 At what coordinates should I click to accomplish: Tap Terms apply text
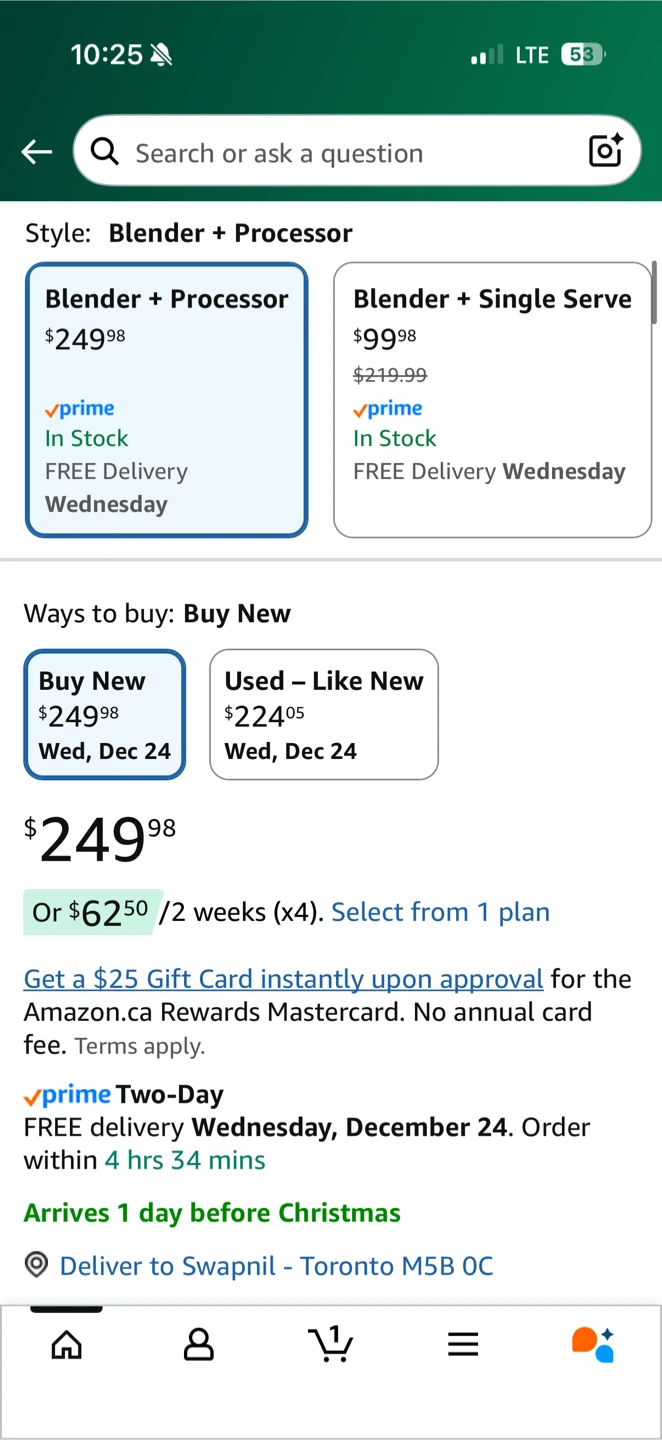coord(139,1047)
